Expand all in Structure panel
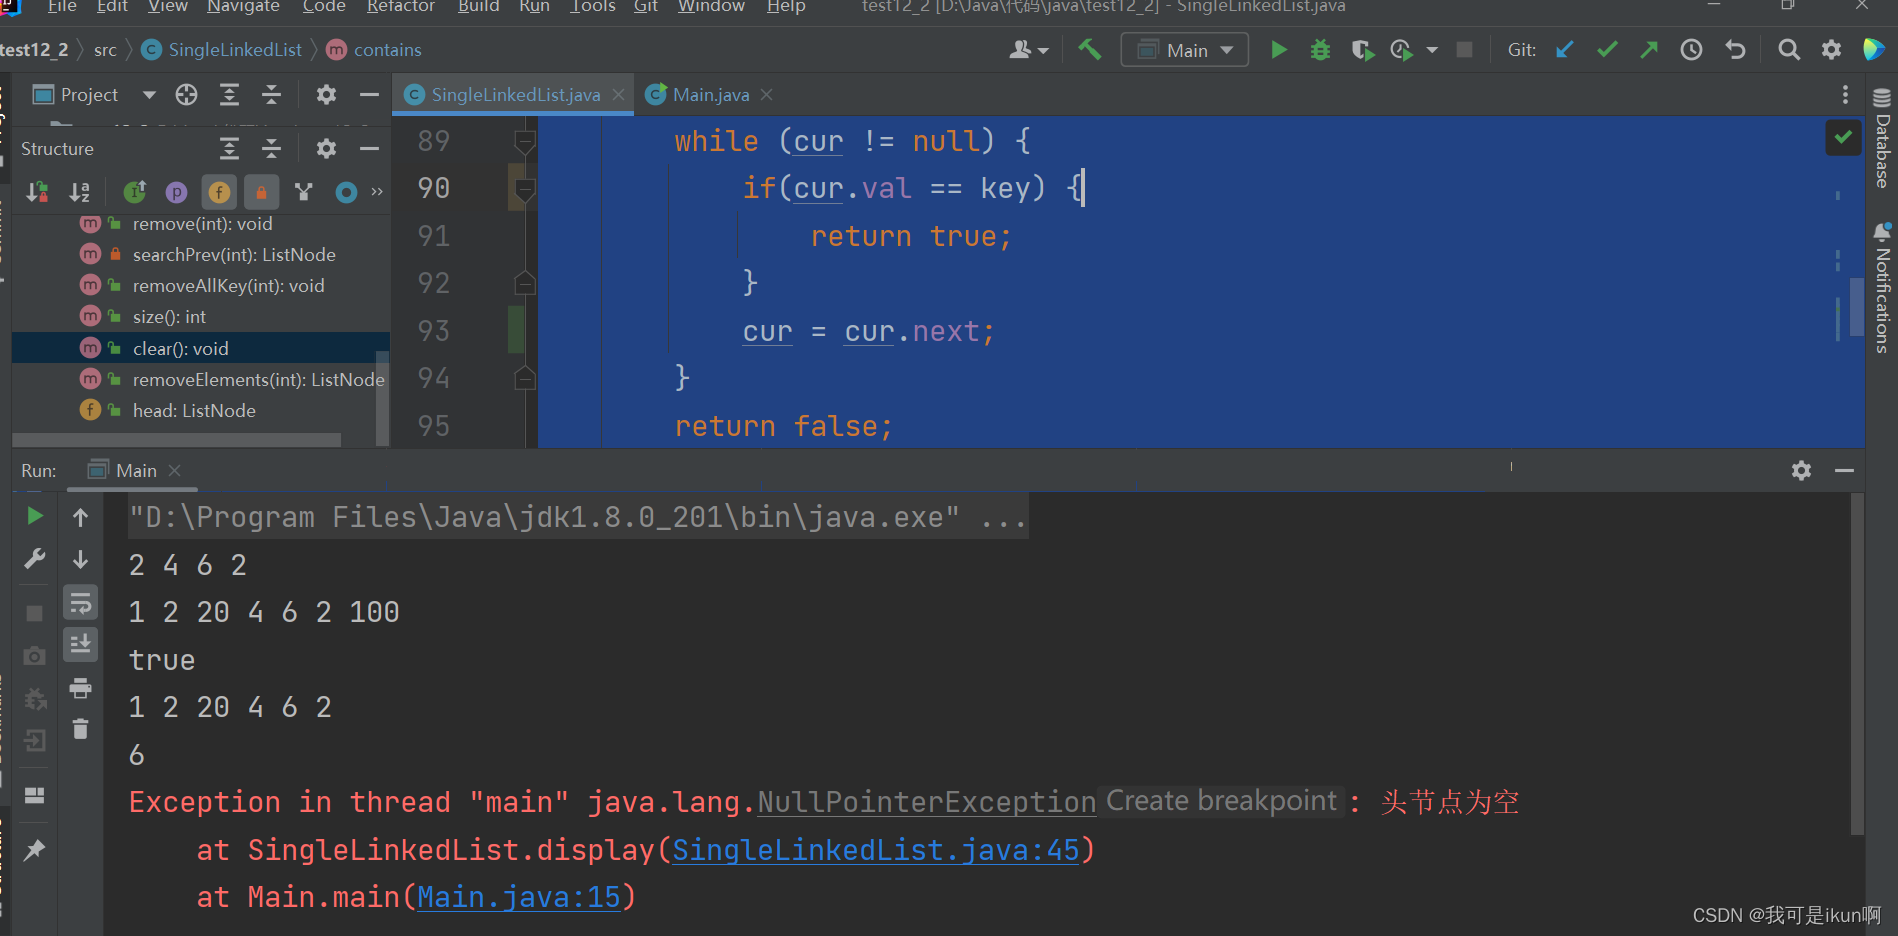The width and height of the screenshot is (1898, 936). (229, 149)
